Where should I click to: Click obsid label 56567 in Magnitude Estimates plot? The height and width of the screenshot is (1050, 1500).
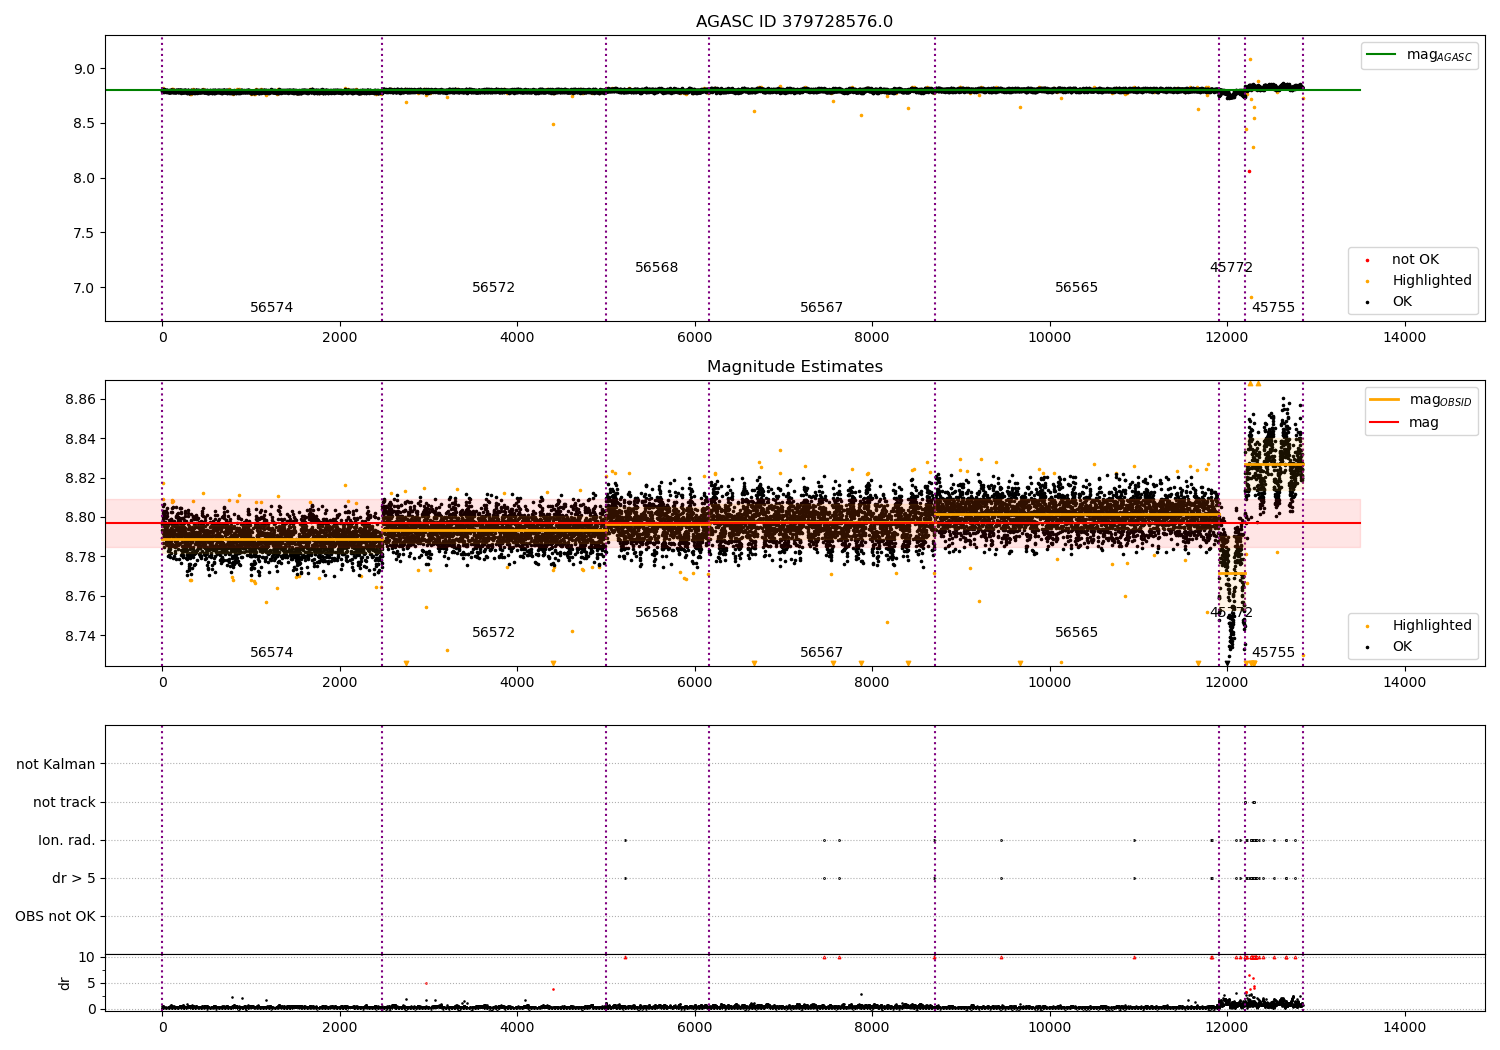pos(821,652)
